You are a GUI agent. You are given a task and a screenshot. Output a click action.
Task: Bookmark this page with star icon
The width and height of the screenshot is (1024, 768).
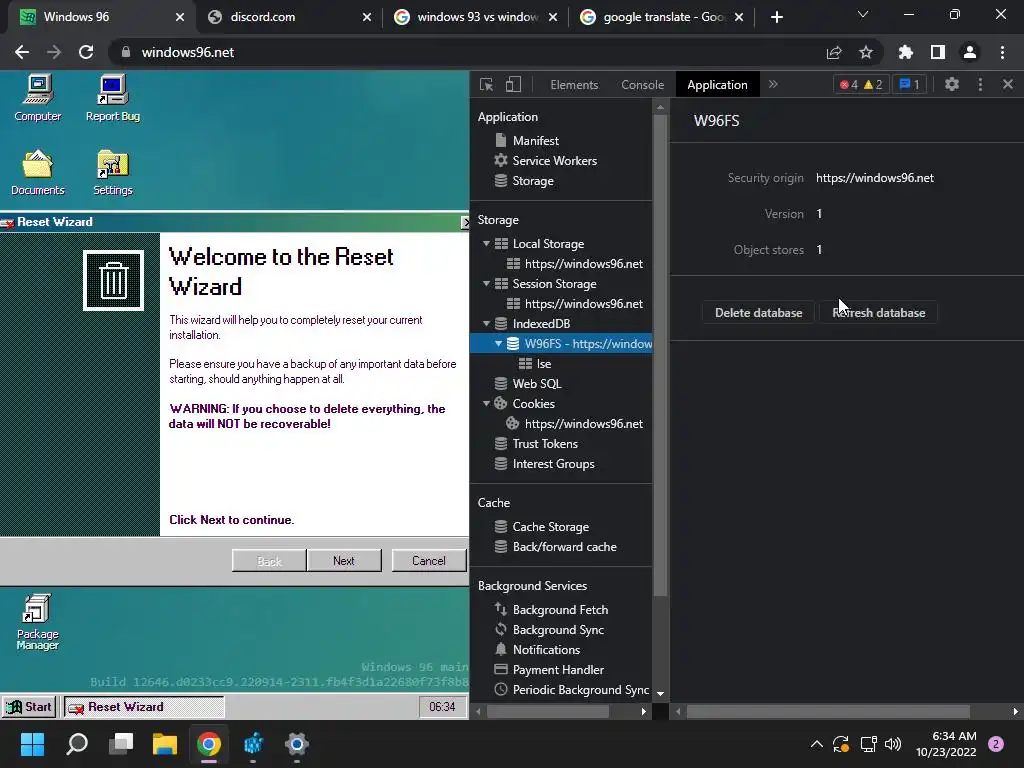tap(866, 52)
